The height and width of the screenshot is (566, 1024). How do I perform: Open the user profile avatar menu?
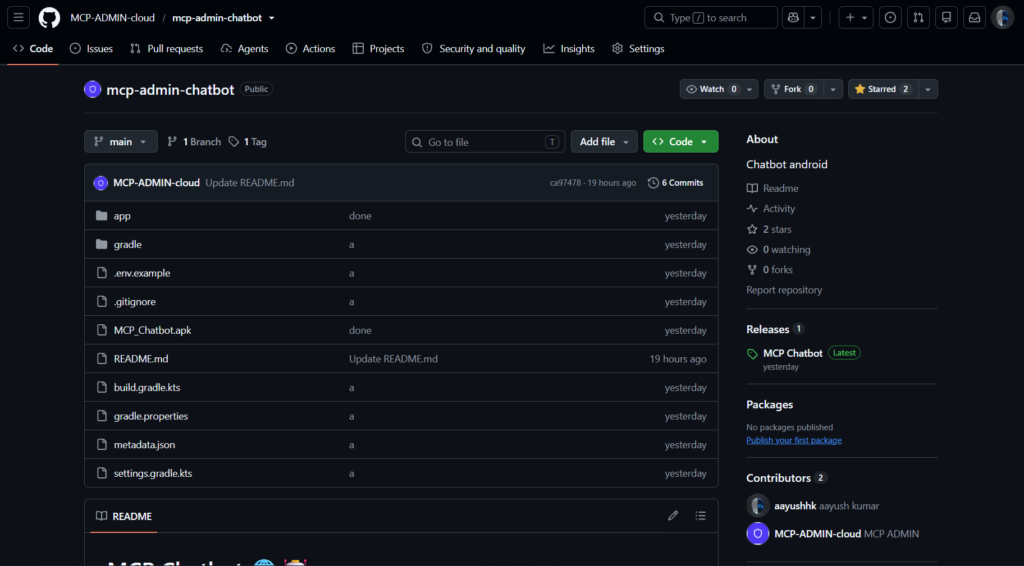tap(1002, 18)
